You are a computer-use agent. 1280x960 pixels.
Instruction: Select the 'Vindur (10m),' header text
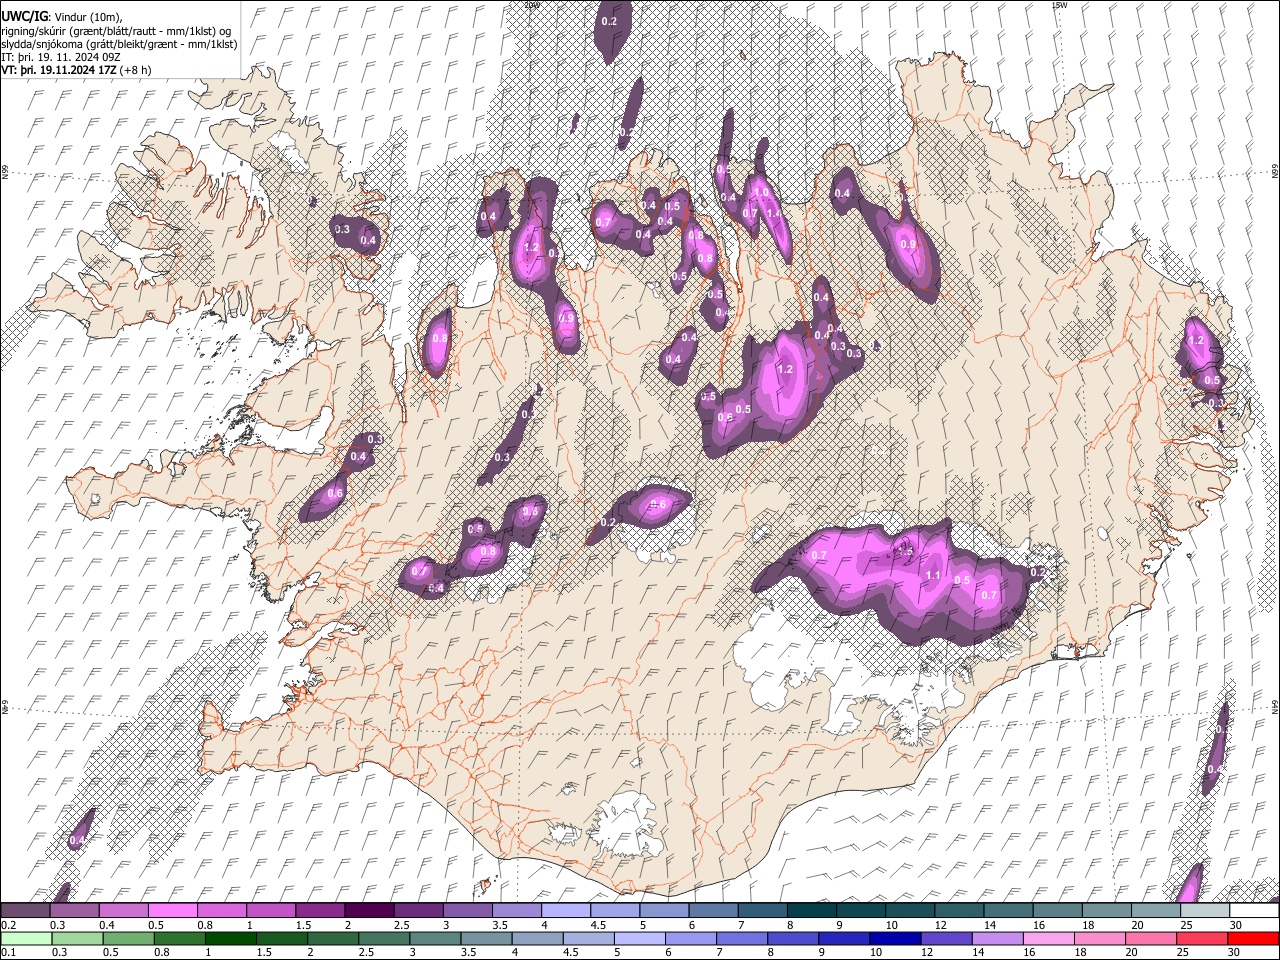pyautogui.click(x=88, y=17)
